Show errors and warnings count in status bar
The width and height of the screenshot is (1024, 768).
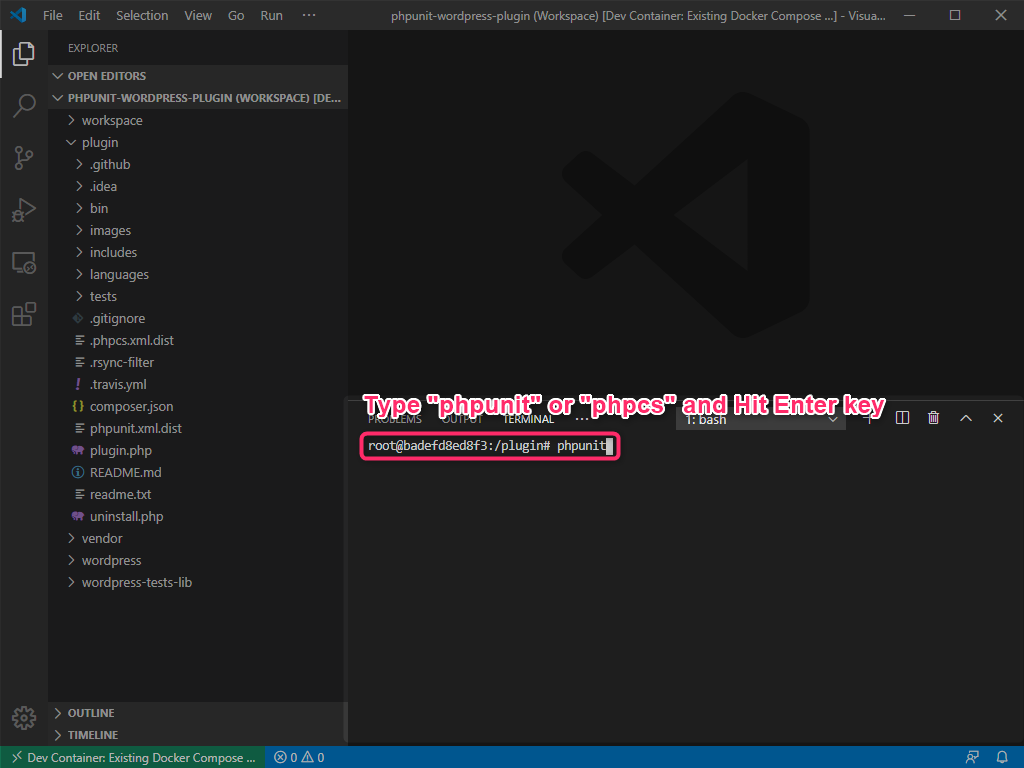(x=299, y=757)
